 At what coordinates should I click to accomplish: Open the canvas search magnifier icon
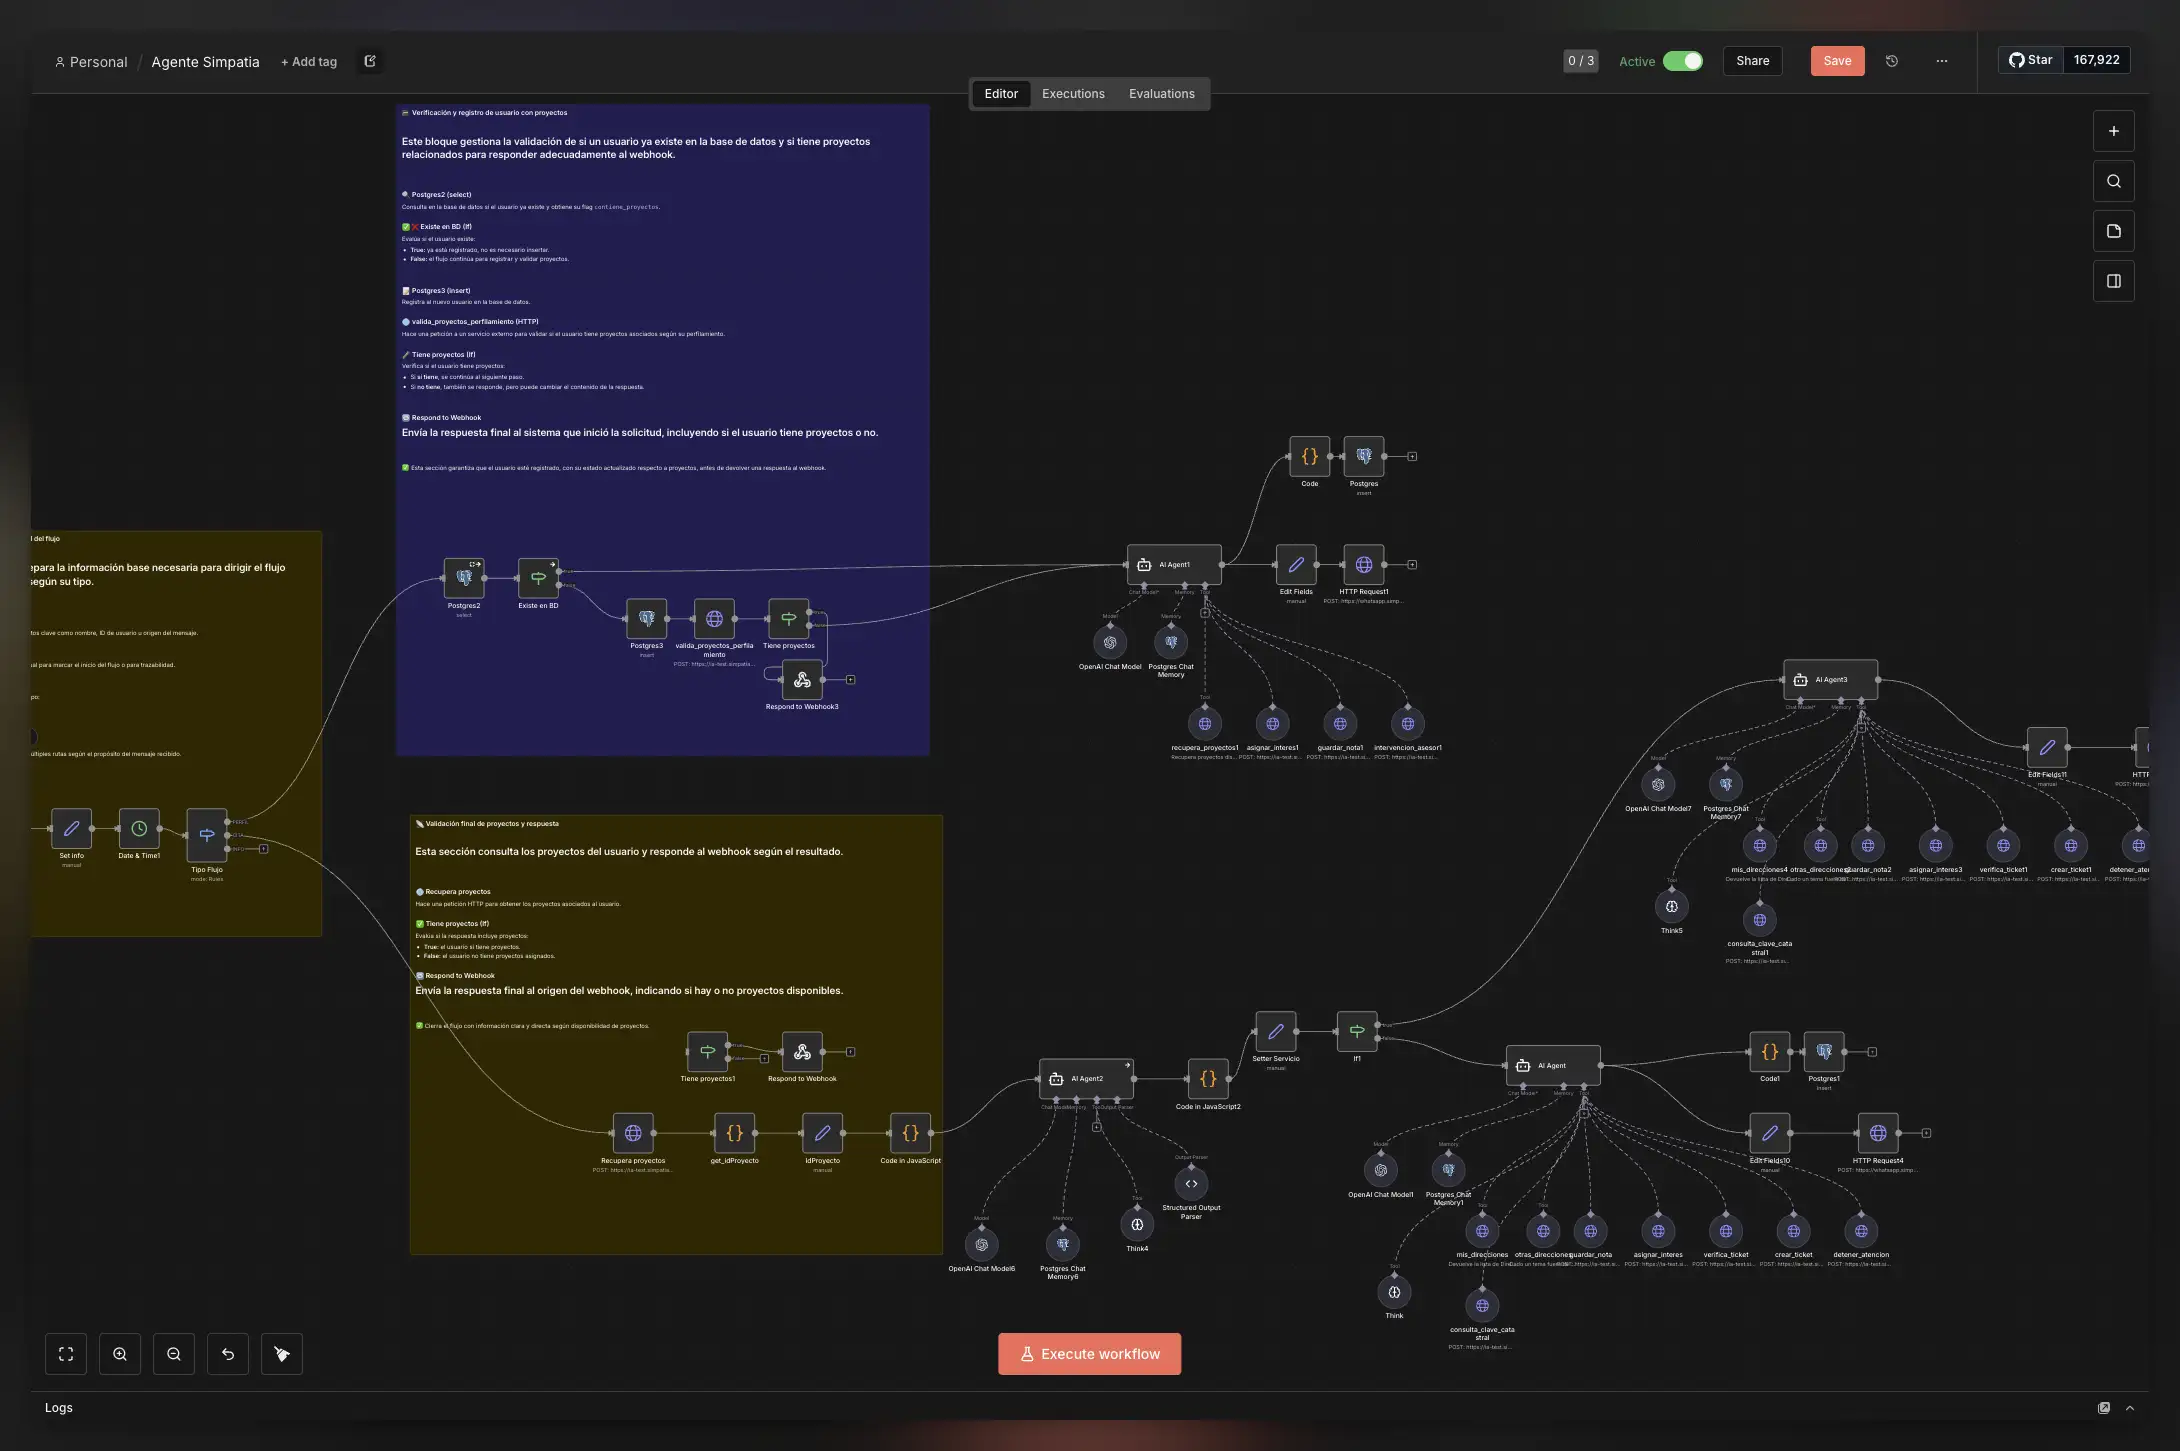tap(2114, 181)
